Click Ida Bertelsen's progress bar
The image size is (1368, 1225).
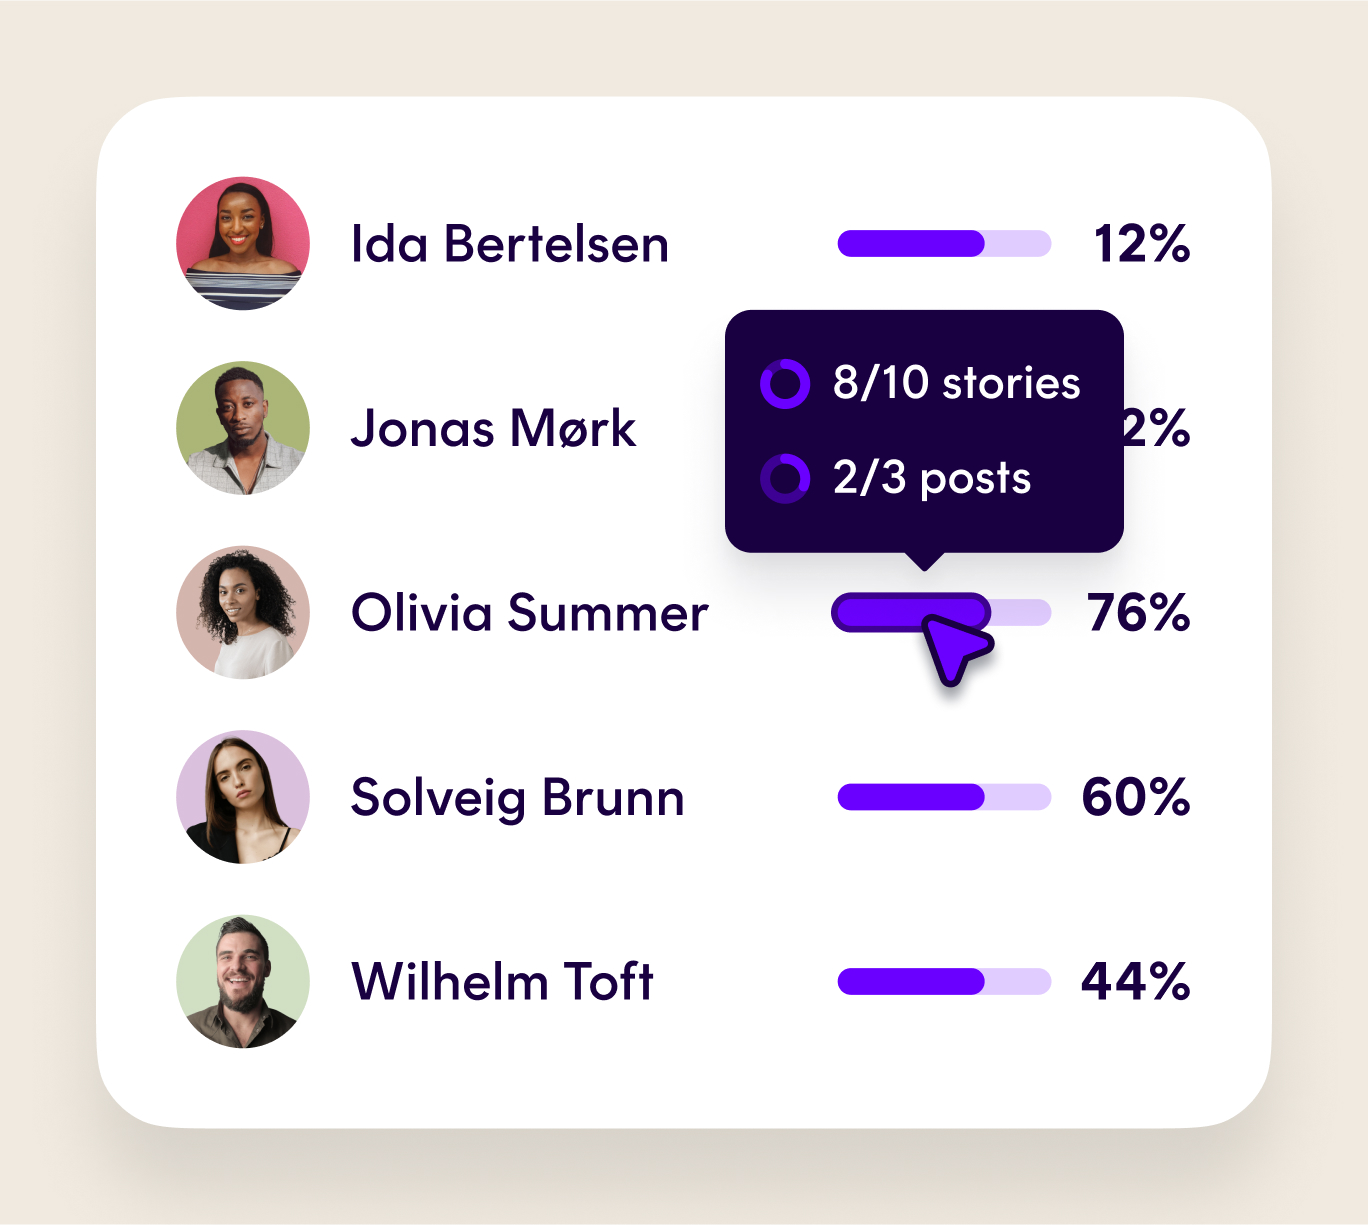(944, 244)
